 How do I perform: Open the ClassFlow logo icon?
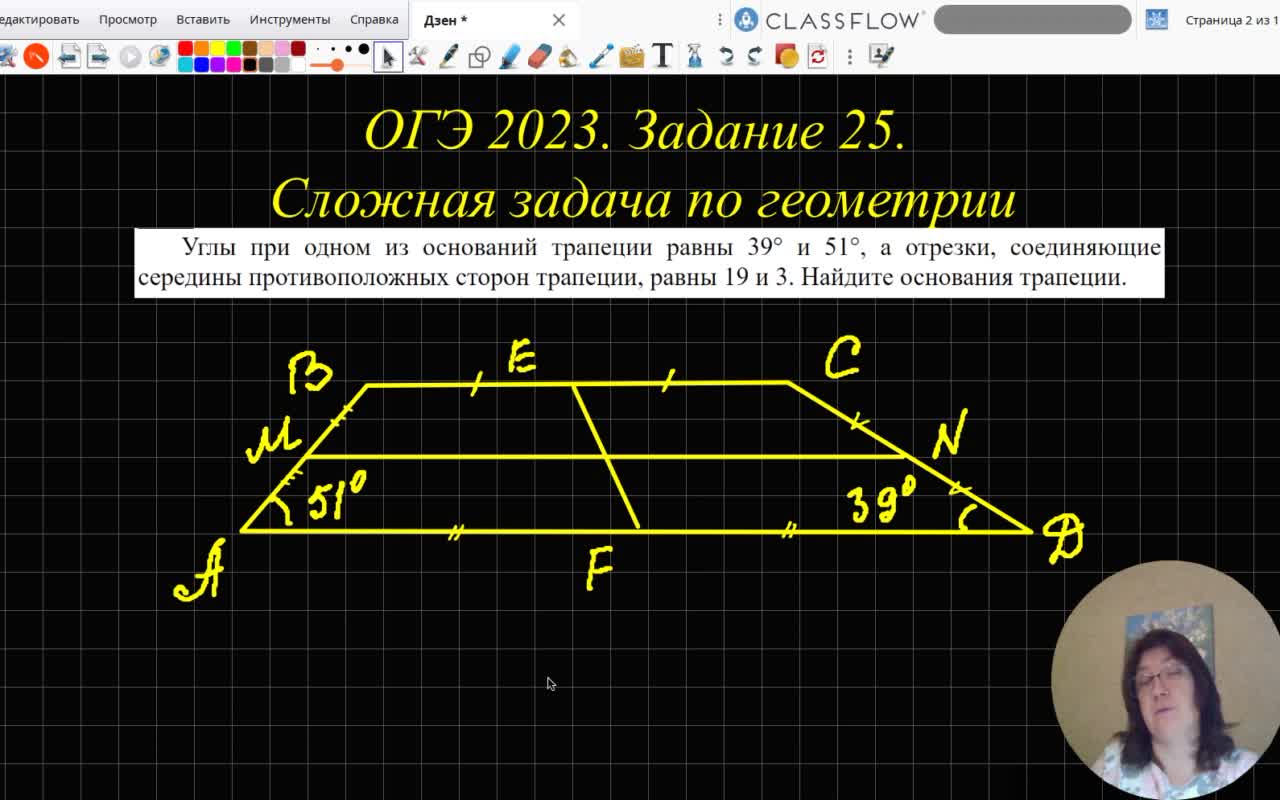click(745, 19)
